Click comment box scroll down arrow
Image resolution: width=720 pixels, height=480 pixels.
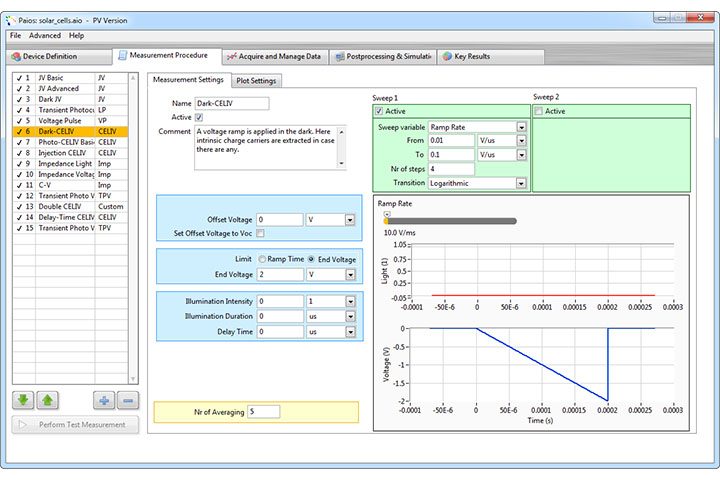click(341, 164)
